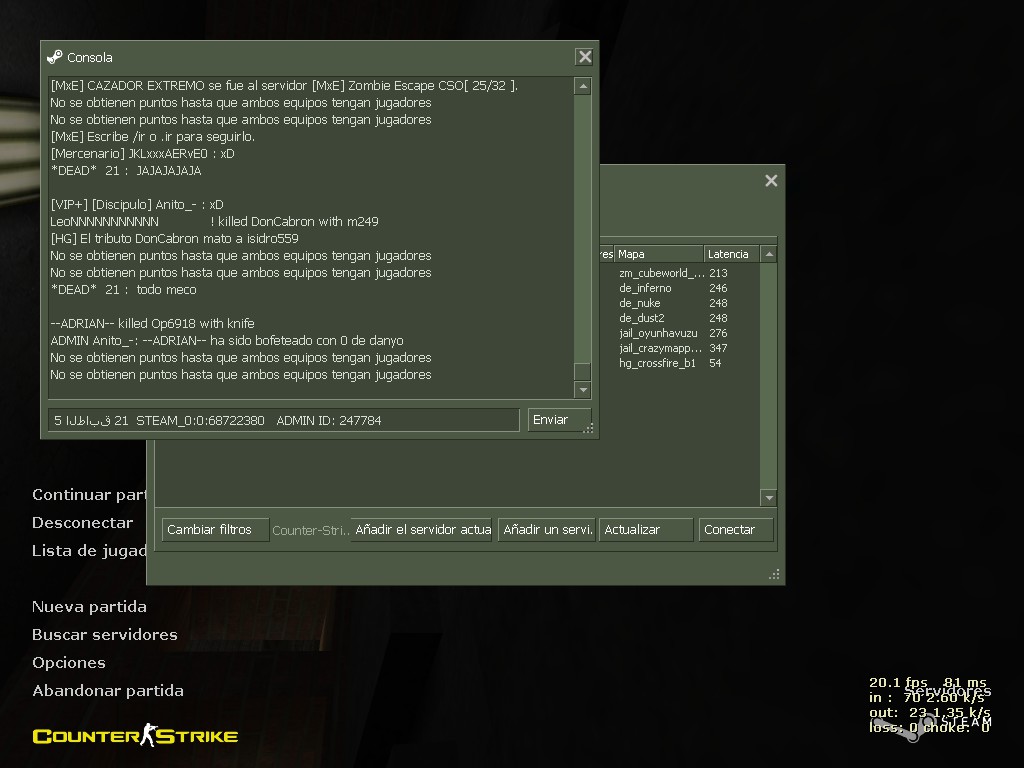Click the server list scroll up arrow
This screenshot has height=768, width=1024.
point(769,254)
